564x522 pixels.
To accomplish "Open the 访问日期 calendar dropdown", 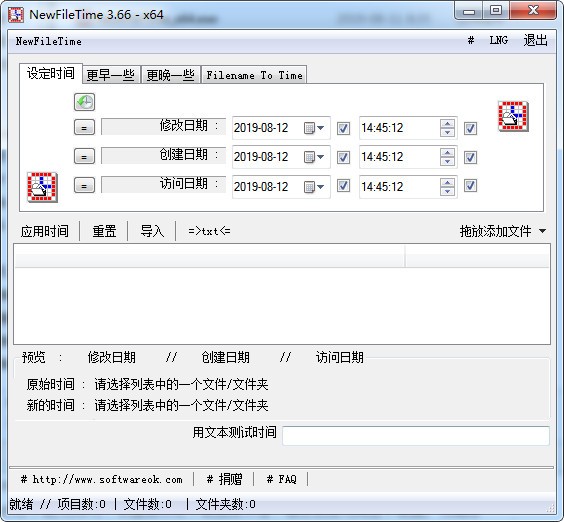I will pyautogui.click(x=314, y=186).
